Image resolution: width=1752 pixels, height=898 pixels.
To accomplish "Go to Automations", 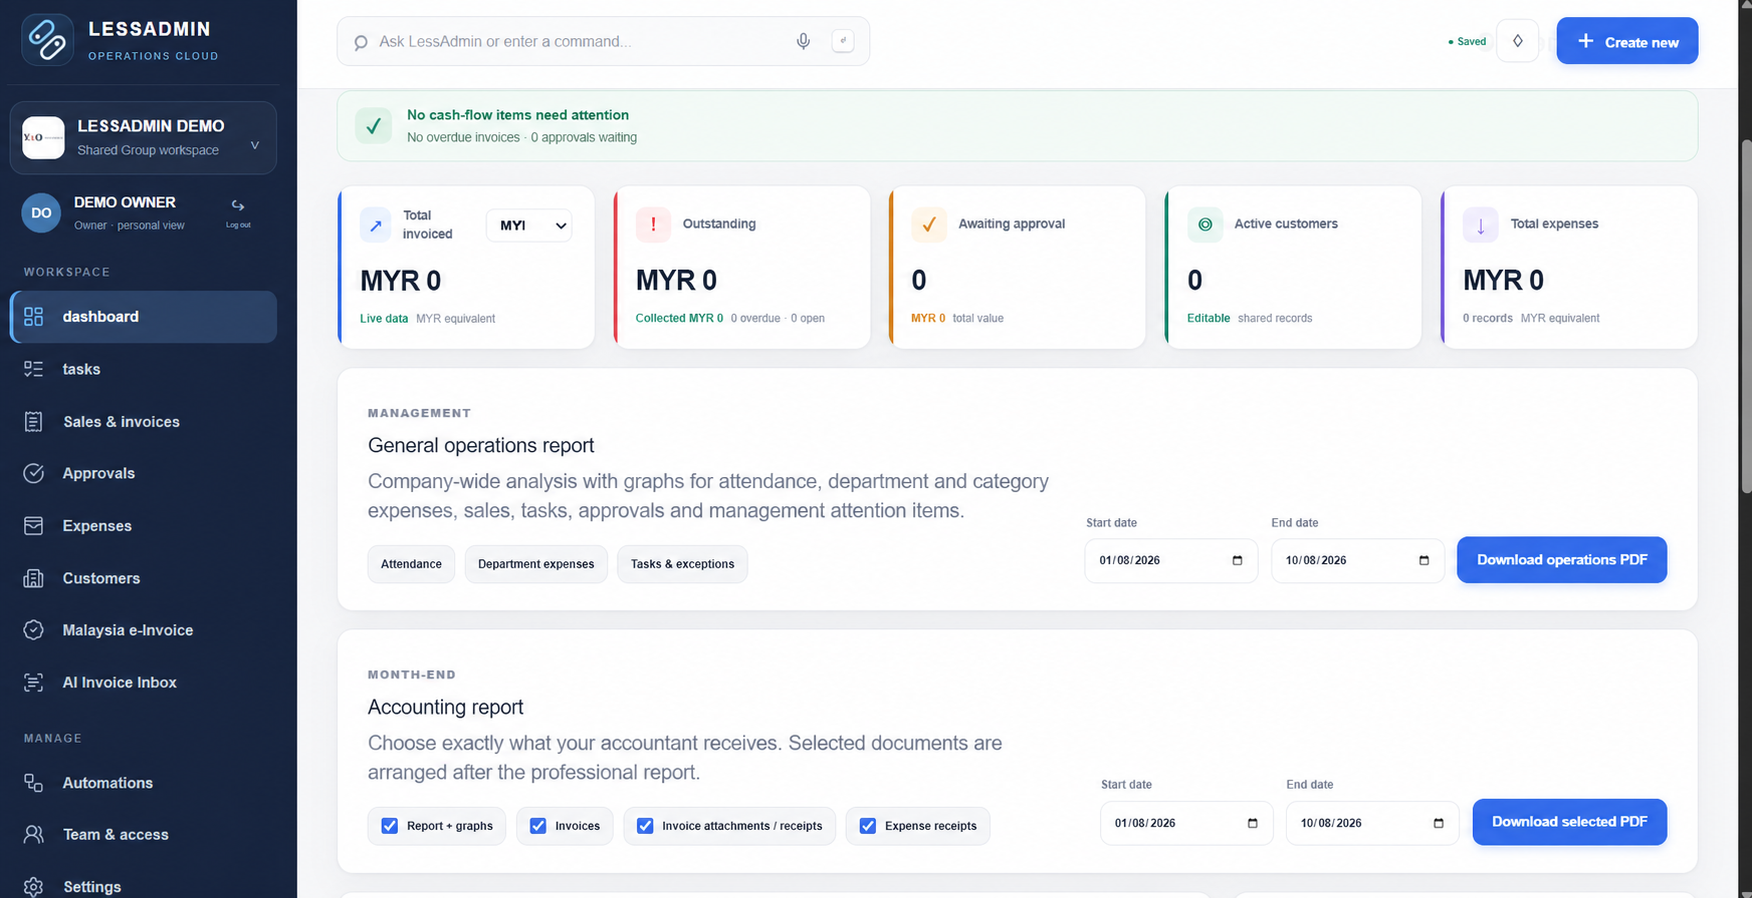I will 143,783.
